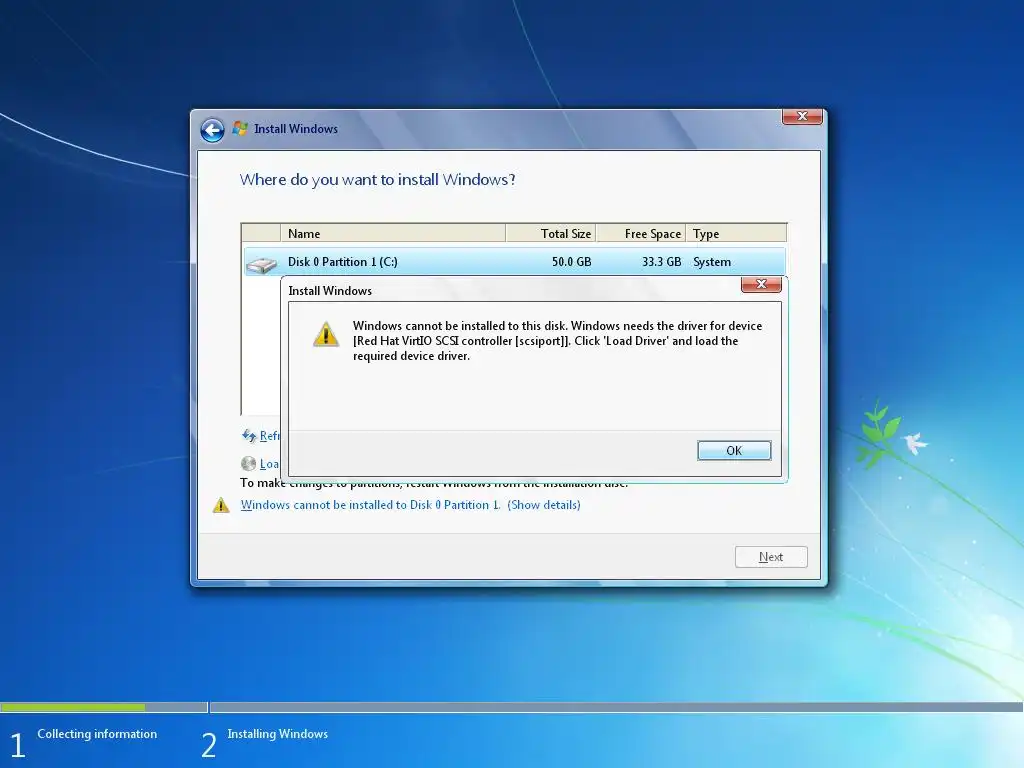Click the System type cell
Viewport: 1024px width, 768px height.
coord(712,262)
